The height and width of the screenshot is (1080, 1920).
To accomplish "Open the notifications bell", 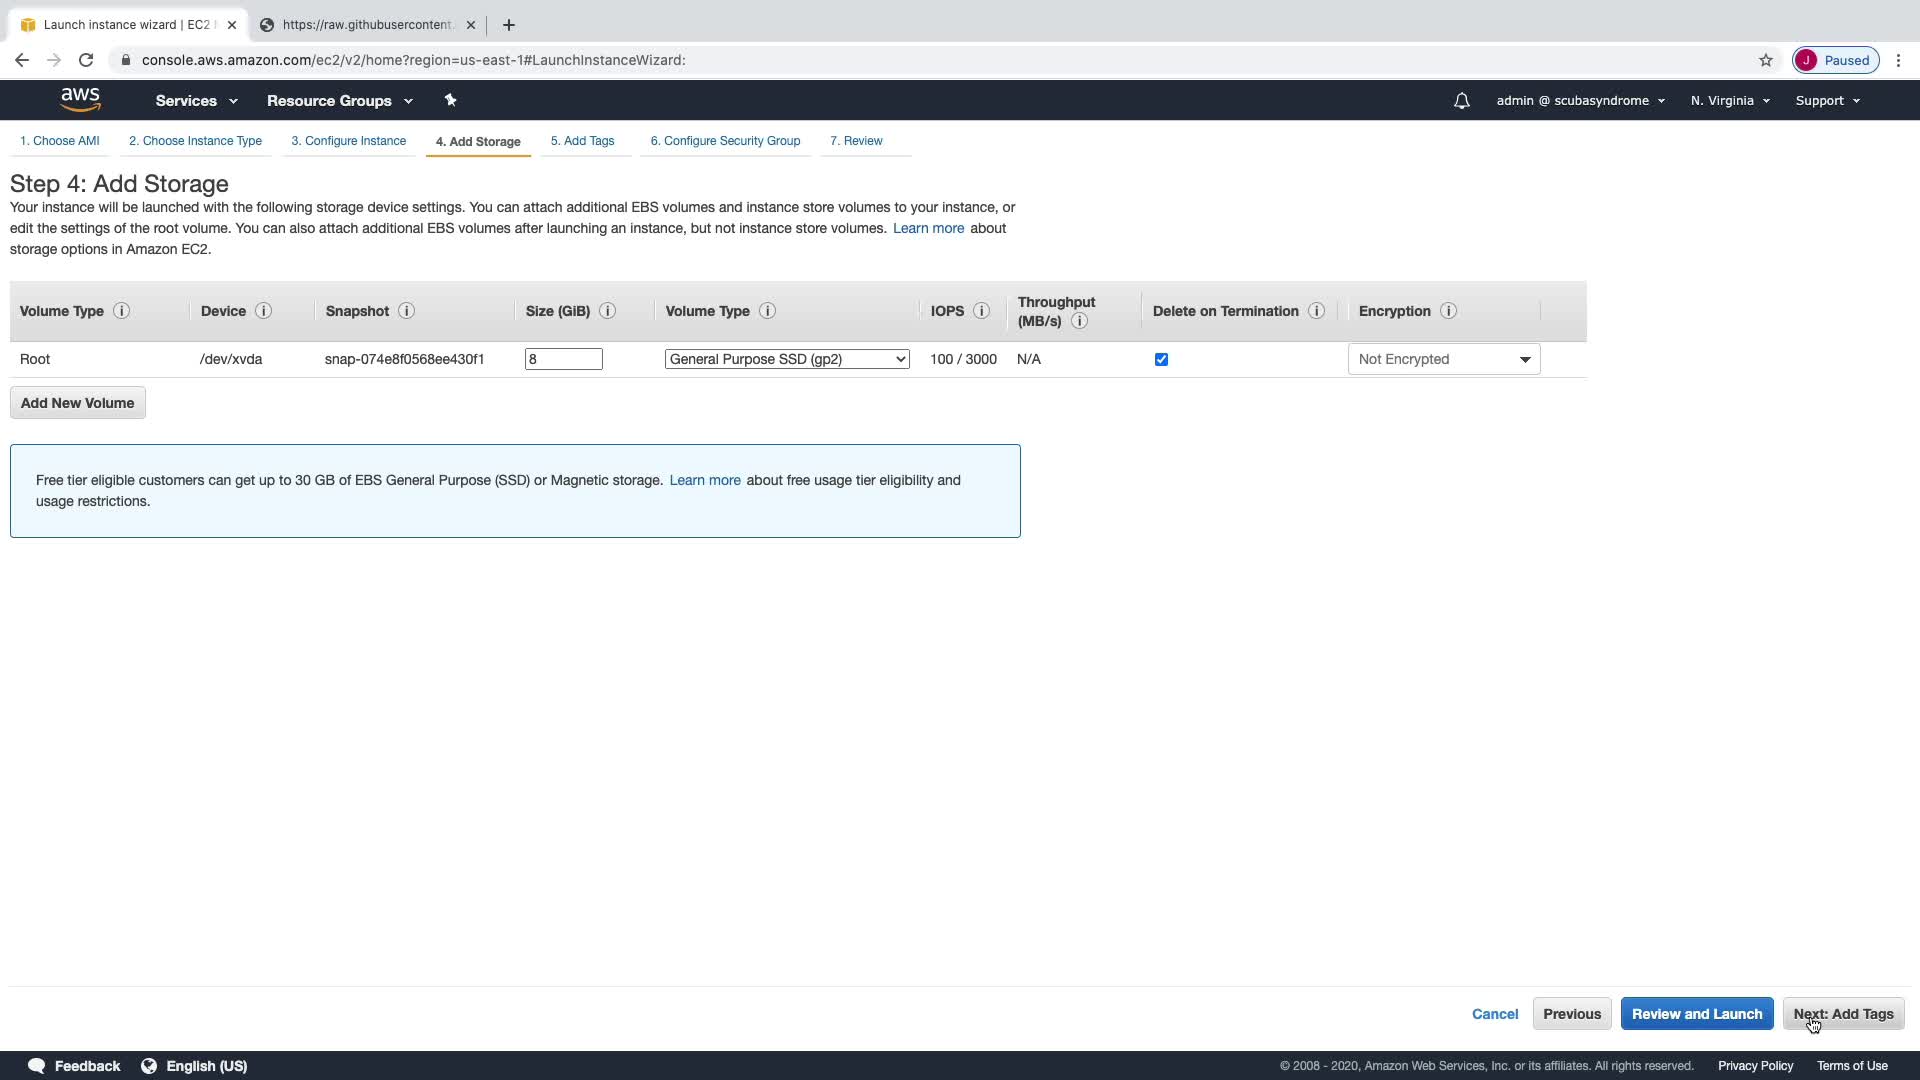I will (1461, 101).
